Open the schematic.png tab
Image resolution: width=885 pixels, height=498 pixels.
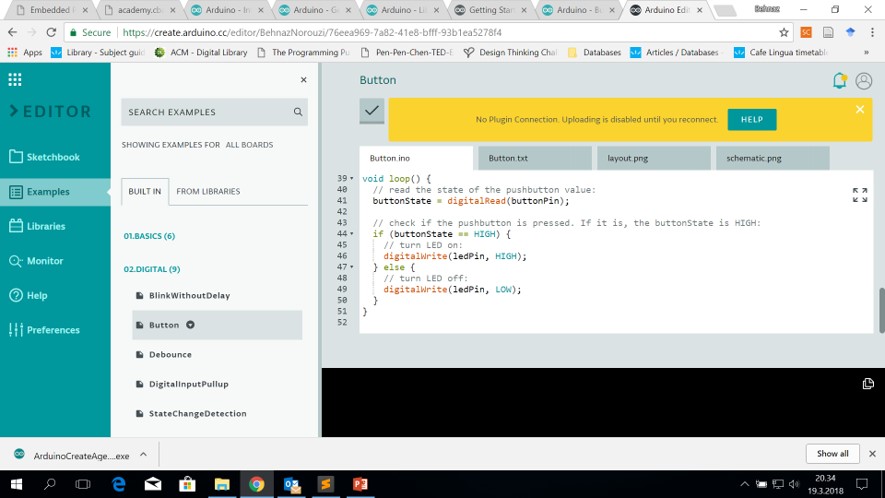(773, 158)
